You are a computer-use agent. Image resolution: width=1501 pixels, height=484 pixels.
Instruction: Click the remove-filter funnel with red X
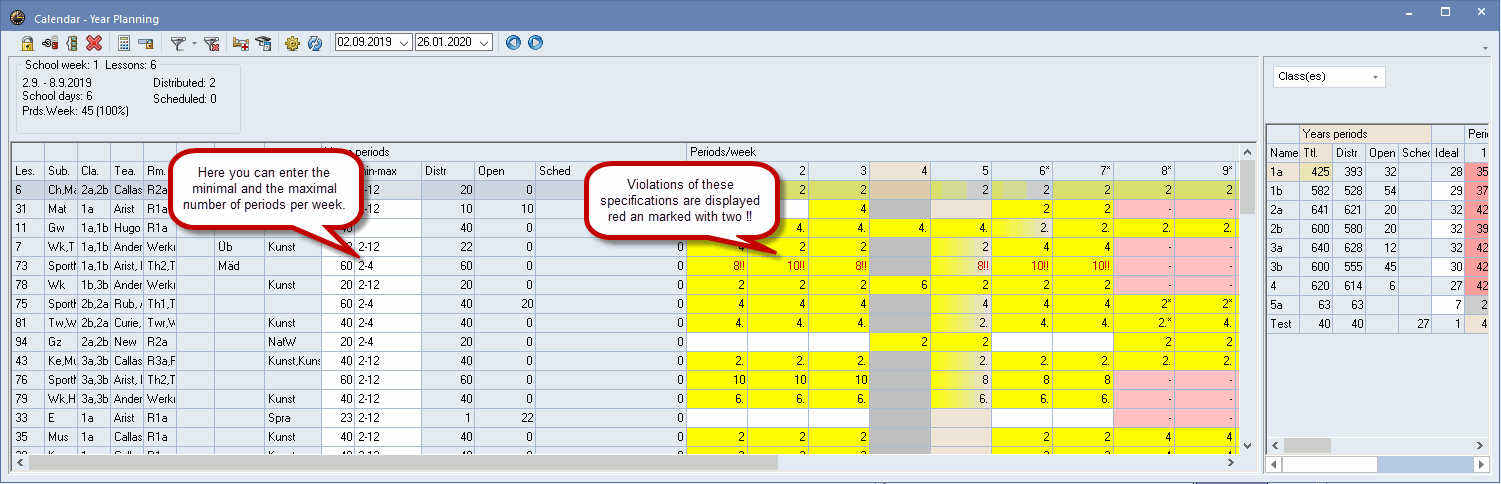pyautogui.click(x=211, y=43)
